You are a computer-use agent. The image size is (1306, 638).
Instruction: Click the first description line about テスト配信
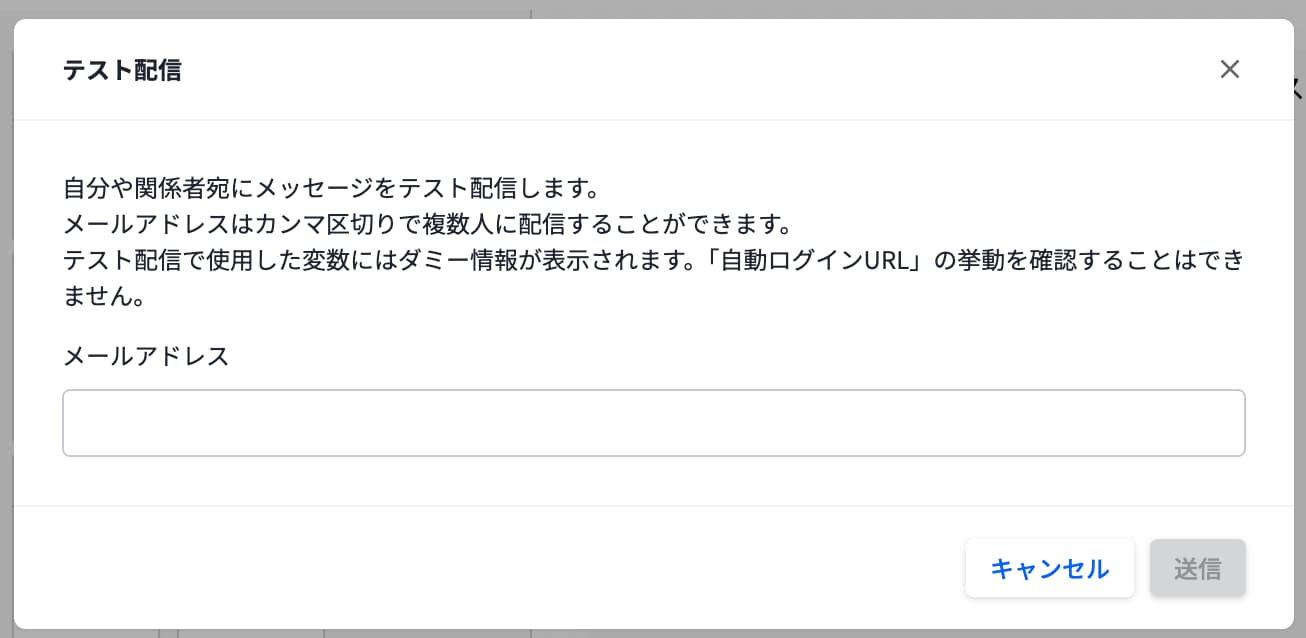pos(330,187)
